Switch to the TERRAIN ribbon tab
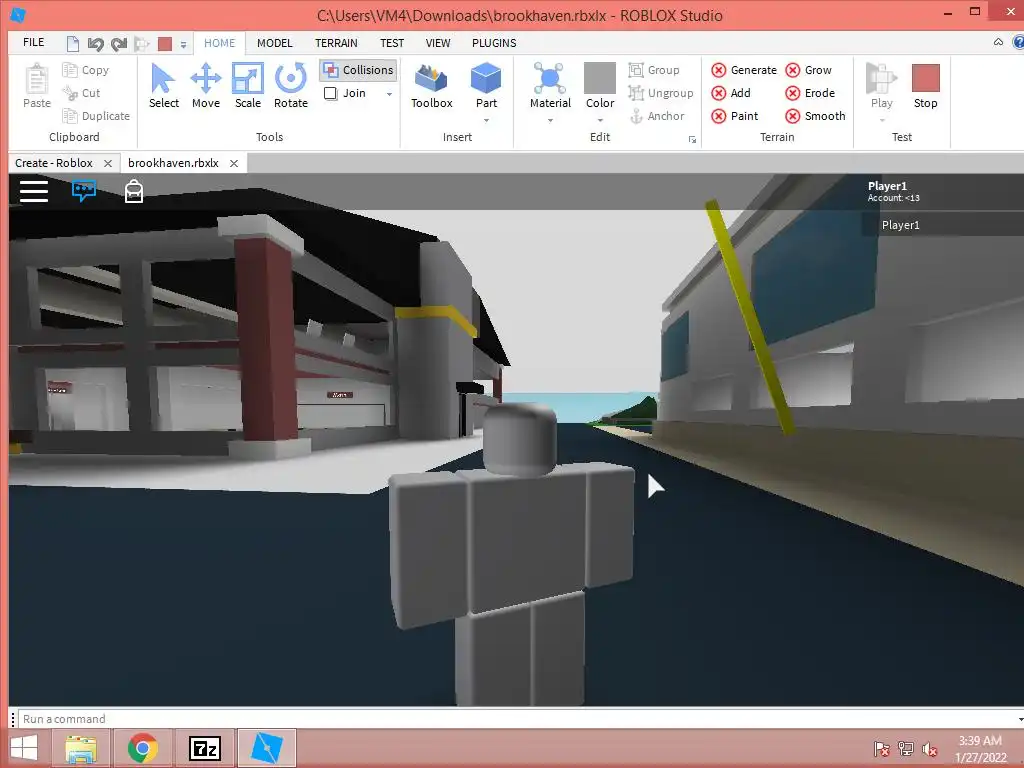This screenshot has height=768, width=1024. pos(336,42)
